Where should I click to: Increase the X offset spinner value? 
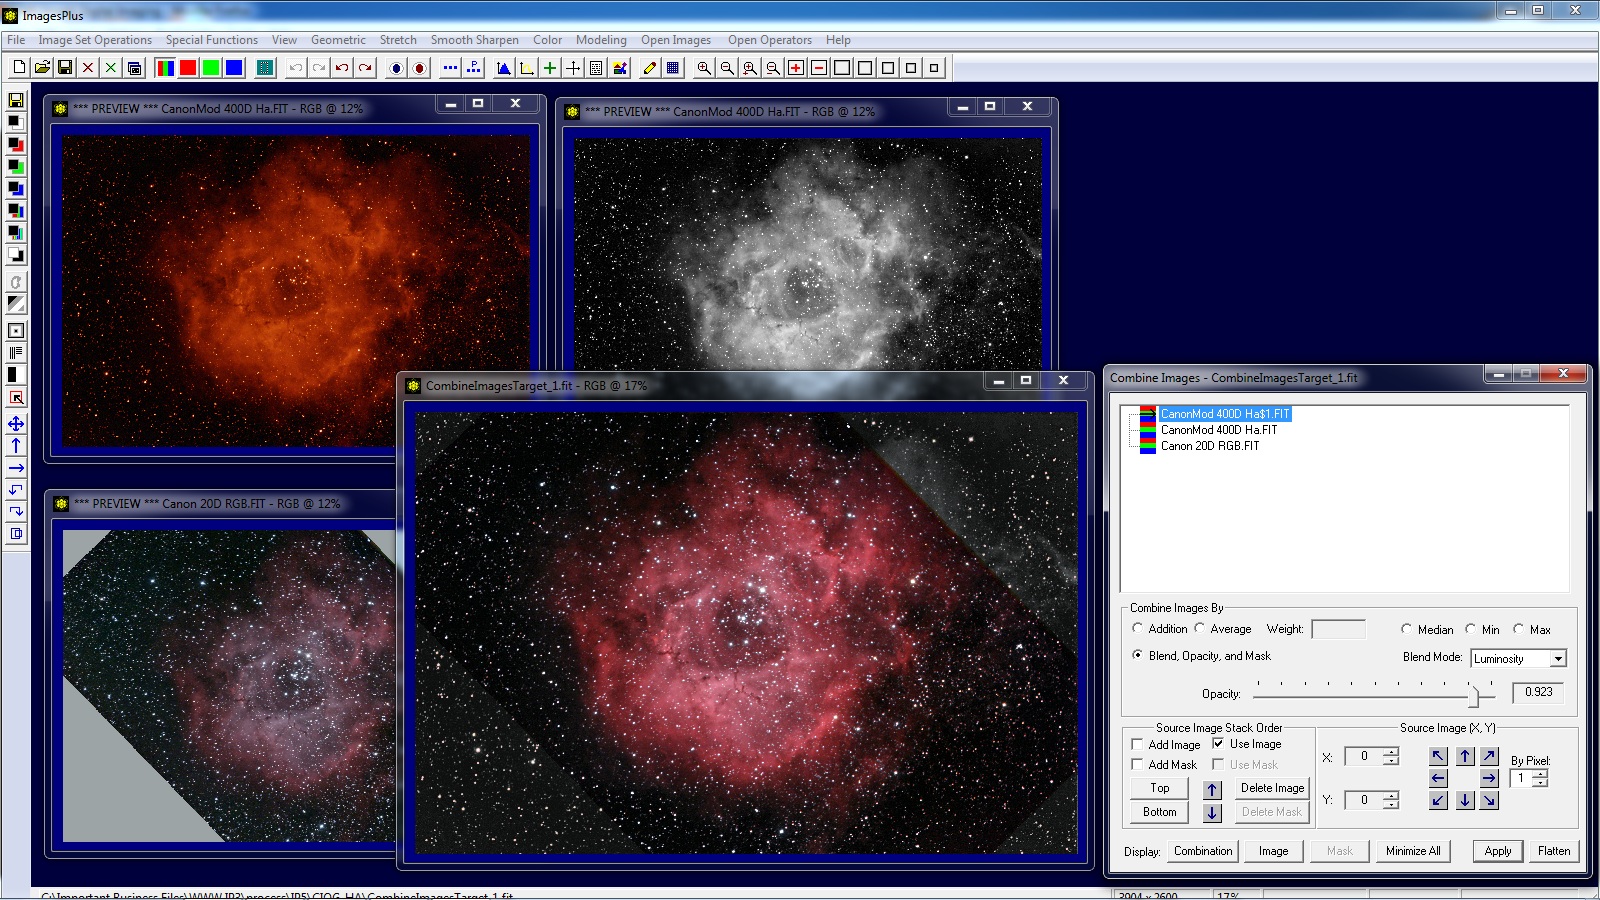[x=1390, y=752]
